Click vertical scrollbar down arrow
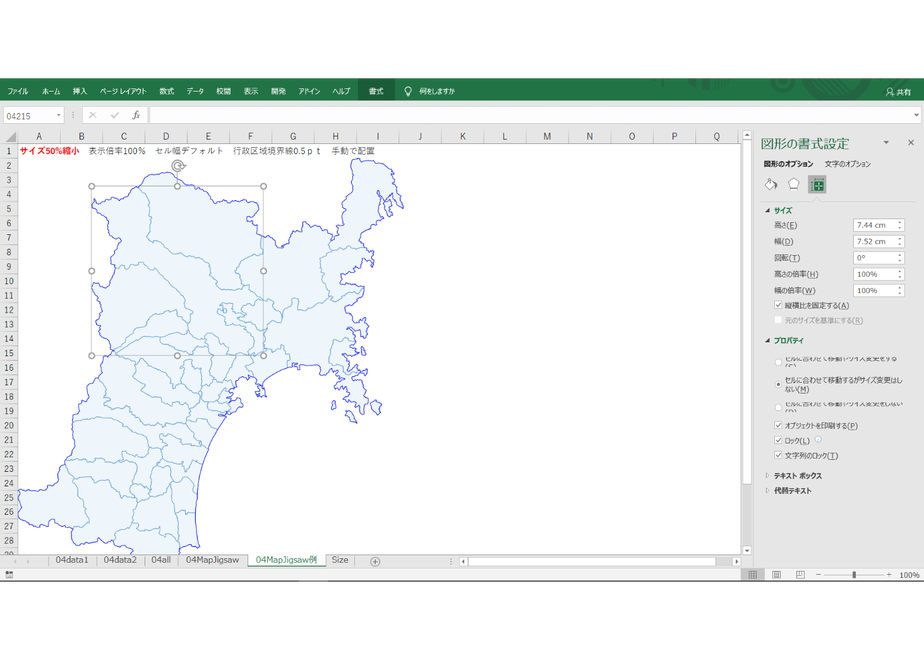The width and height of the screenshot is (924, 660). [747, 550]
